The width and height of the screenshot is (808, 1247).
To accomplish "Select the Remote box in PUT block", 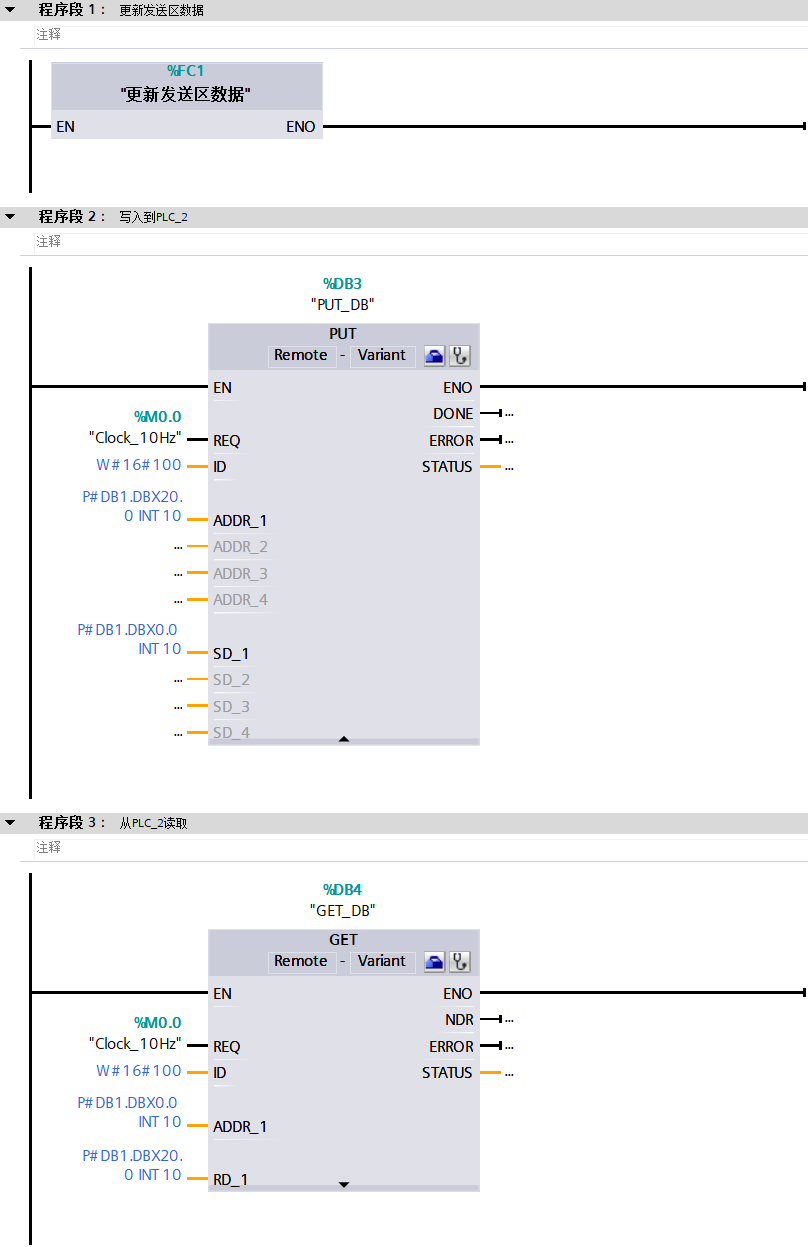I will pos(300,355).
